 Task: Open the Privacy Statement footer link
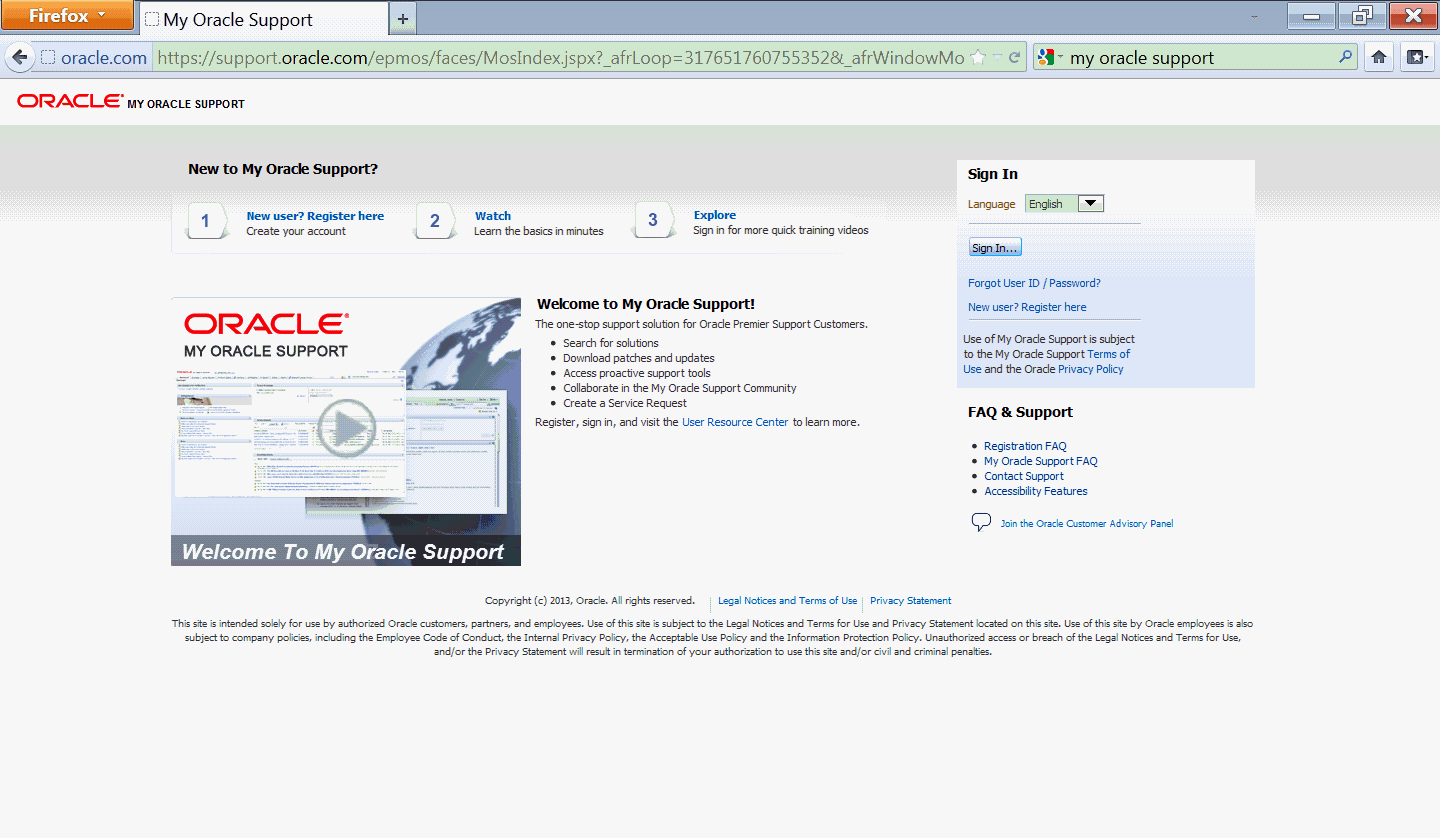point(911,601)
